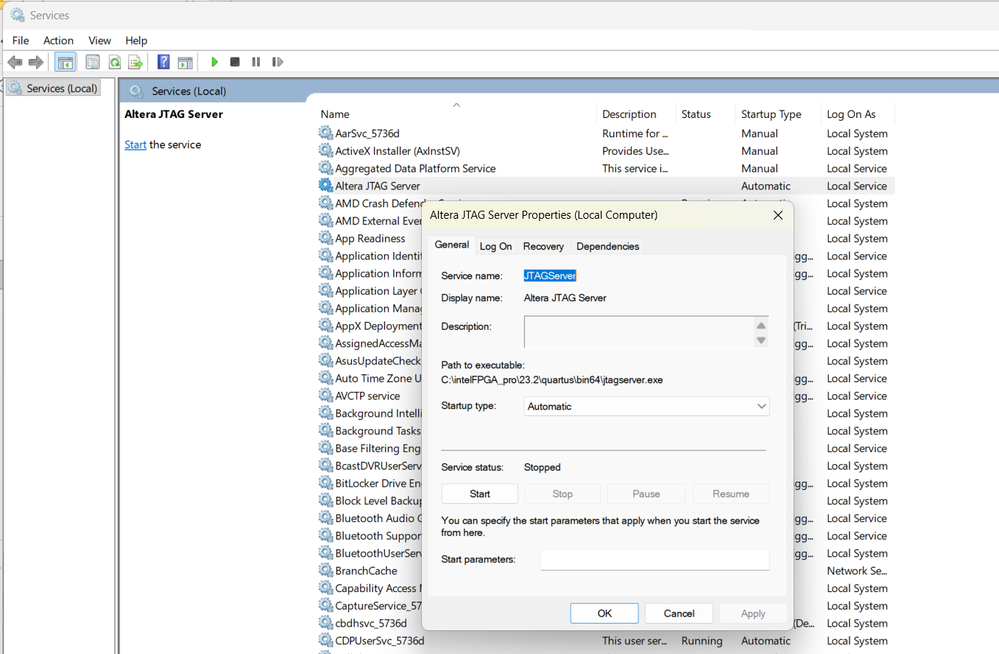Click the Restart Service toolbar icon
Image resolution: width=999 pixels, height=654 pixels.
pos(277,62)
